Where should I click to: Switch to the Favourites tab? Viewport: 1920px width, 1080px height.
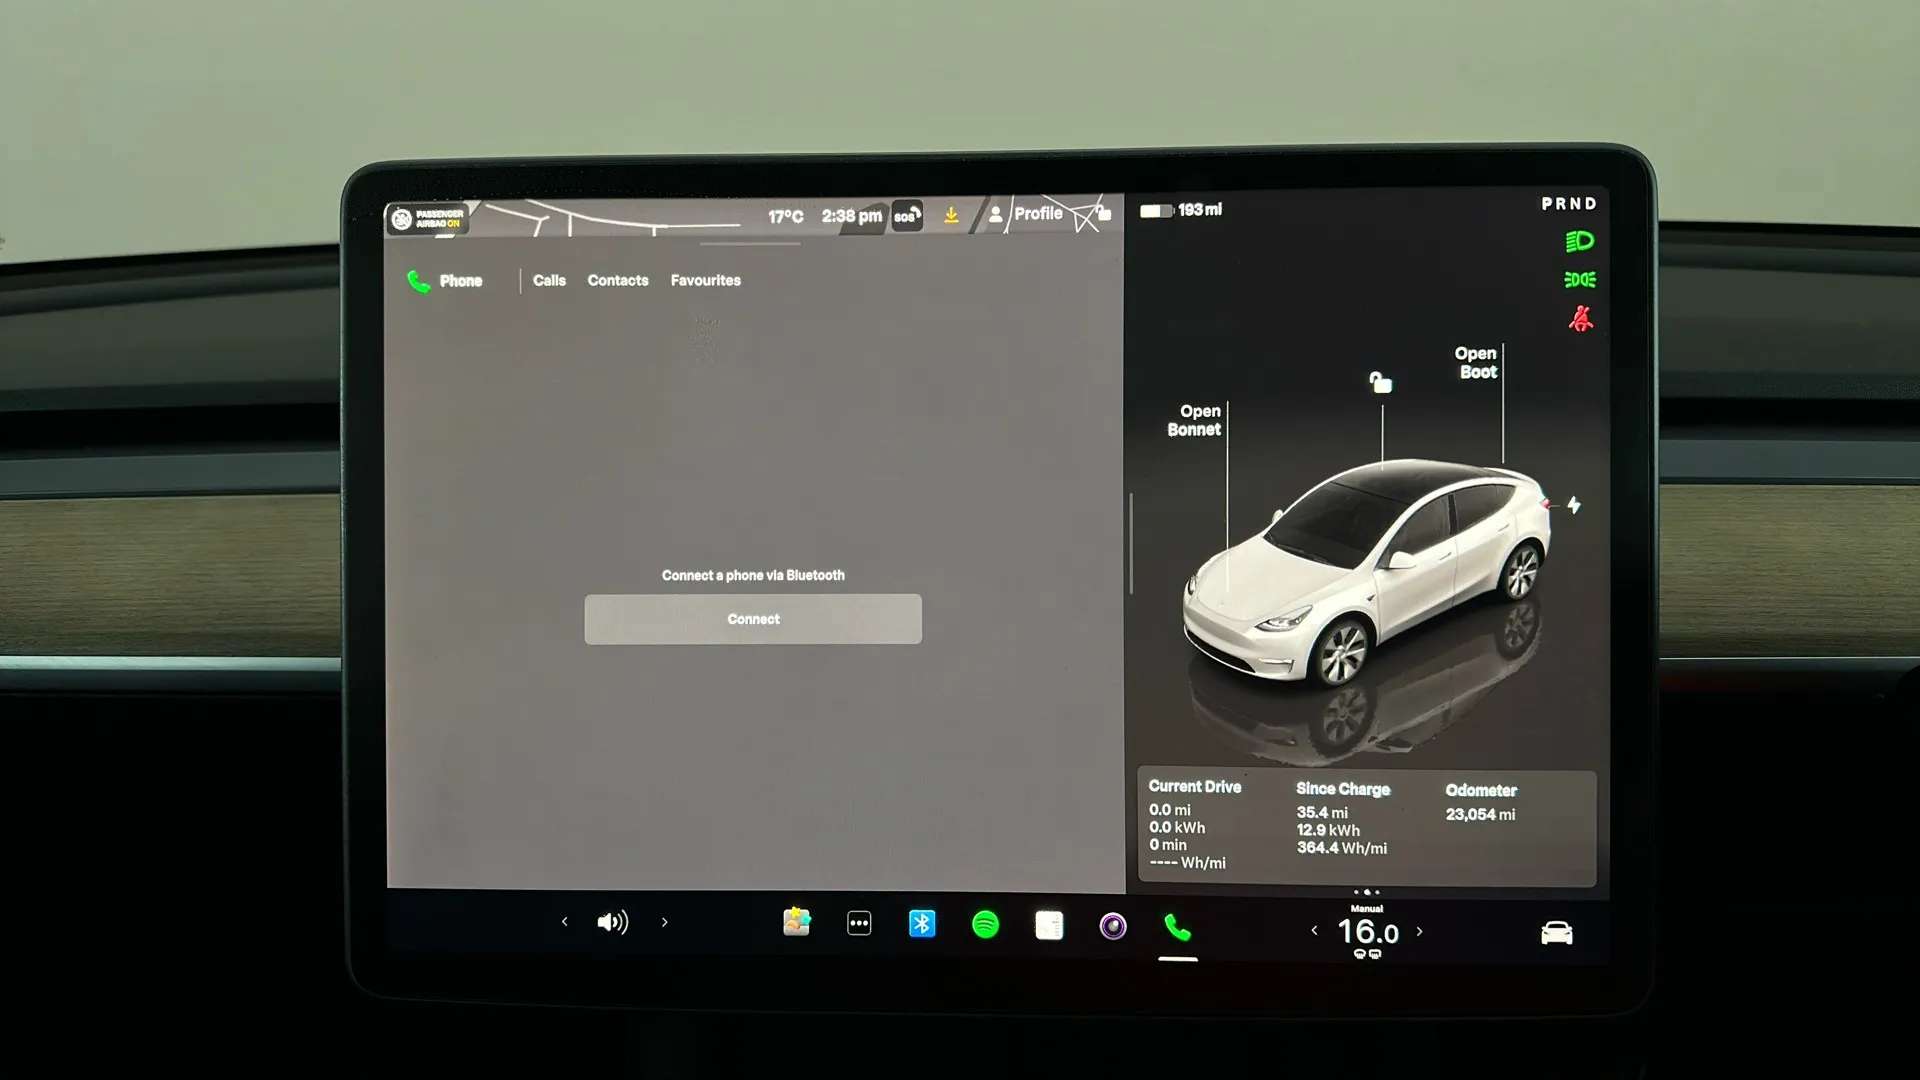[x=705, y=281]
